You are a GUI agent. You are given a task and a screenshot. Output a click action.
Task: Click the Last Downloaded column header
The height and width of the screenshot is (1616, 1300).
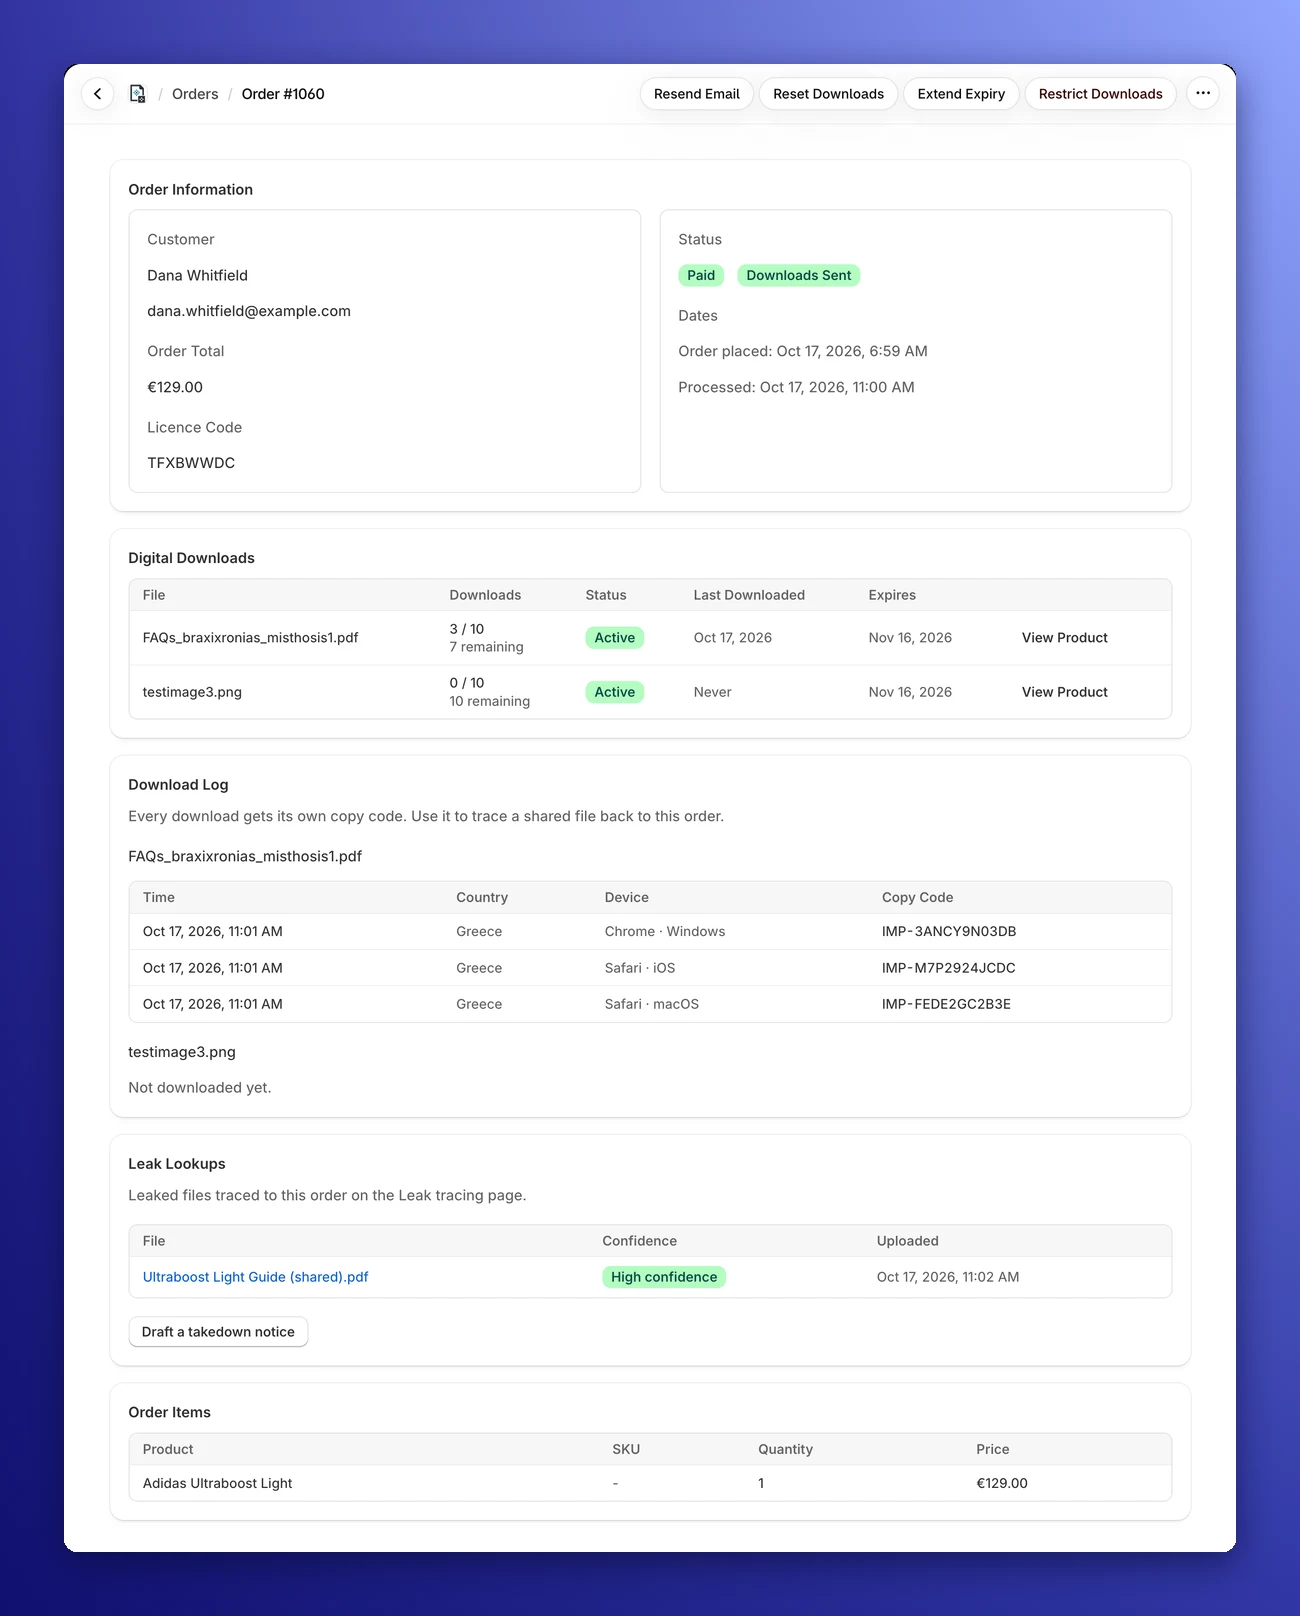(749, 595)
